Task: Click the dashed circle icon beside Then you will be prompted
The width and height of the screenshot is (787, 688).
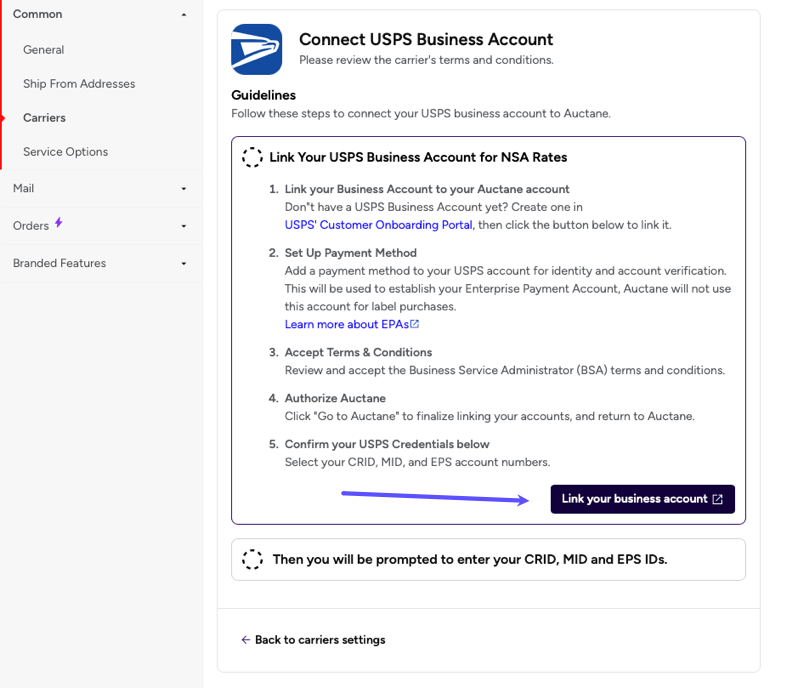Action: (x=252, y=559)
